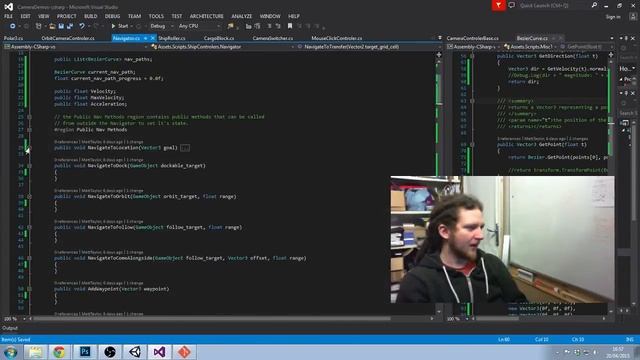Collapse the NavigateToFollow method outline
This screenshot has width=640, height=360.
(x=29, y=227)
